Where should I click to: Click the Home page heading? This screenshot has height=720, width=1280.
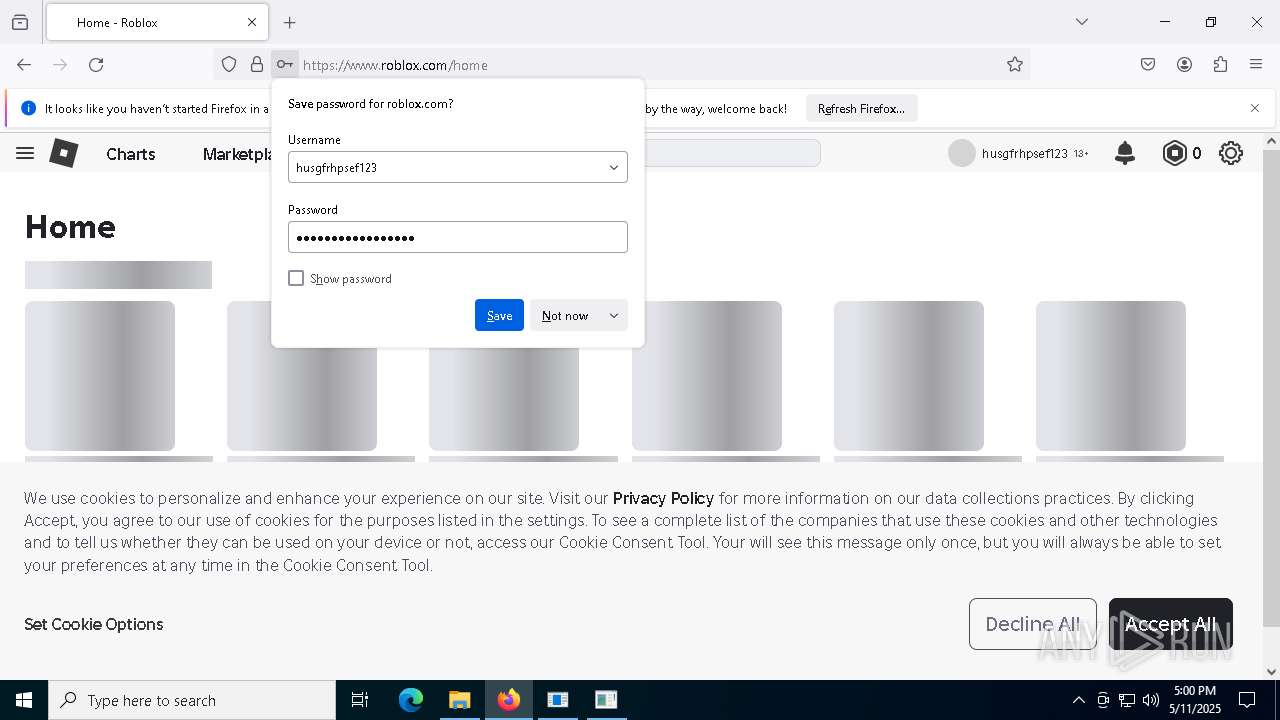click(x=70, y=227)
